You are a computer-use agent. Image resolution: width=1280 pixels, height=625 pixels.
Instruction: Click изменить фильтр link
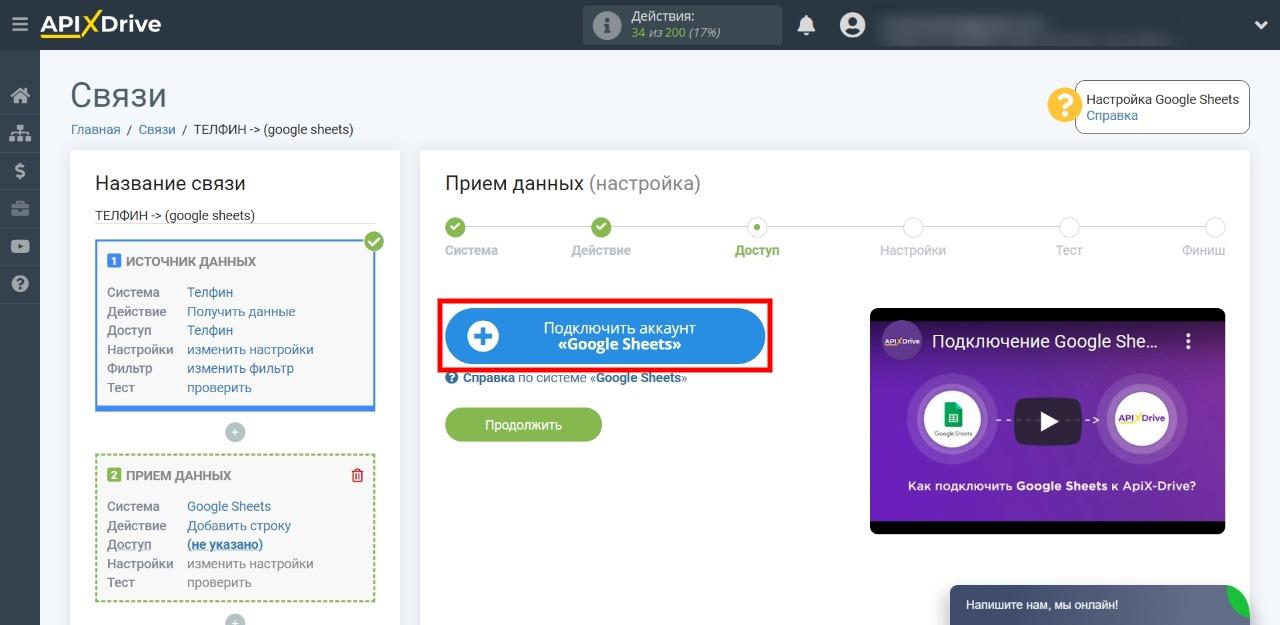(x=240, y=368)
